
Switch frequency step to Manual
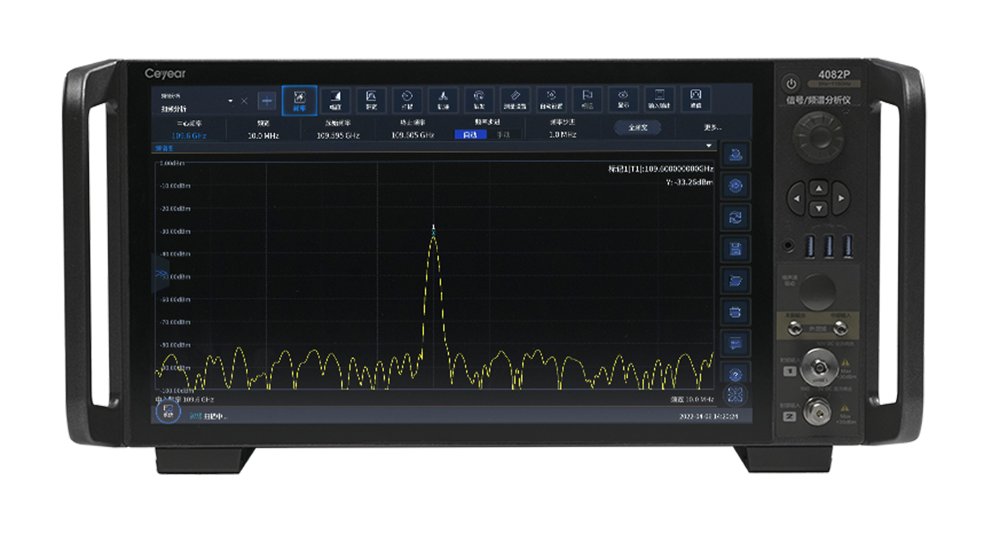[503, 134]
